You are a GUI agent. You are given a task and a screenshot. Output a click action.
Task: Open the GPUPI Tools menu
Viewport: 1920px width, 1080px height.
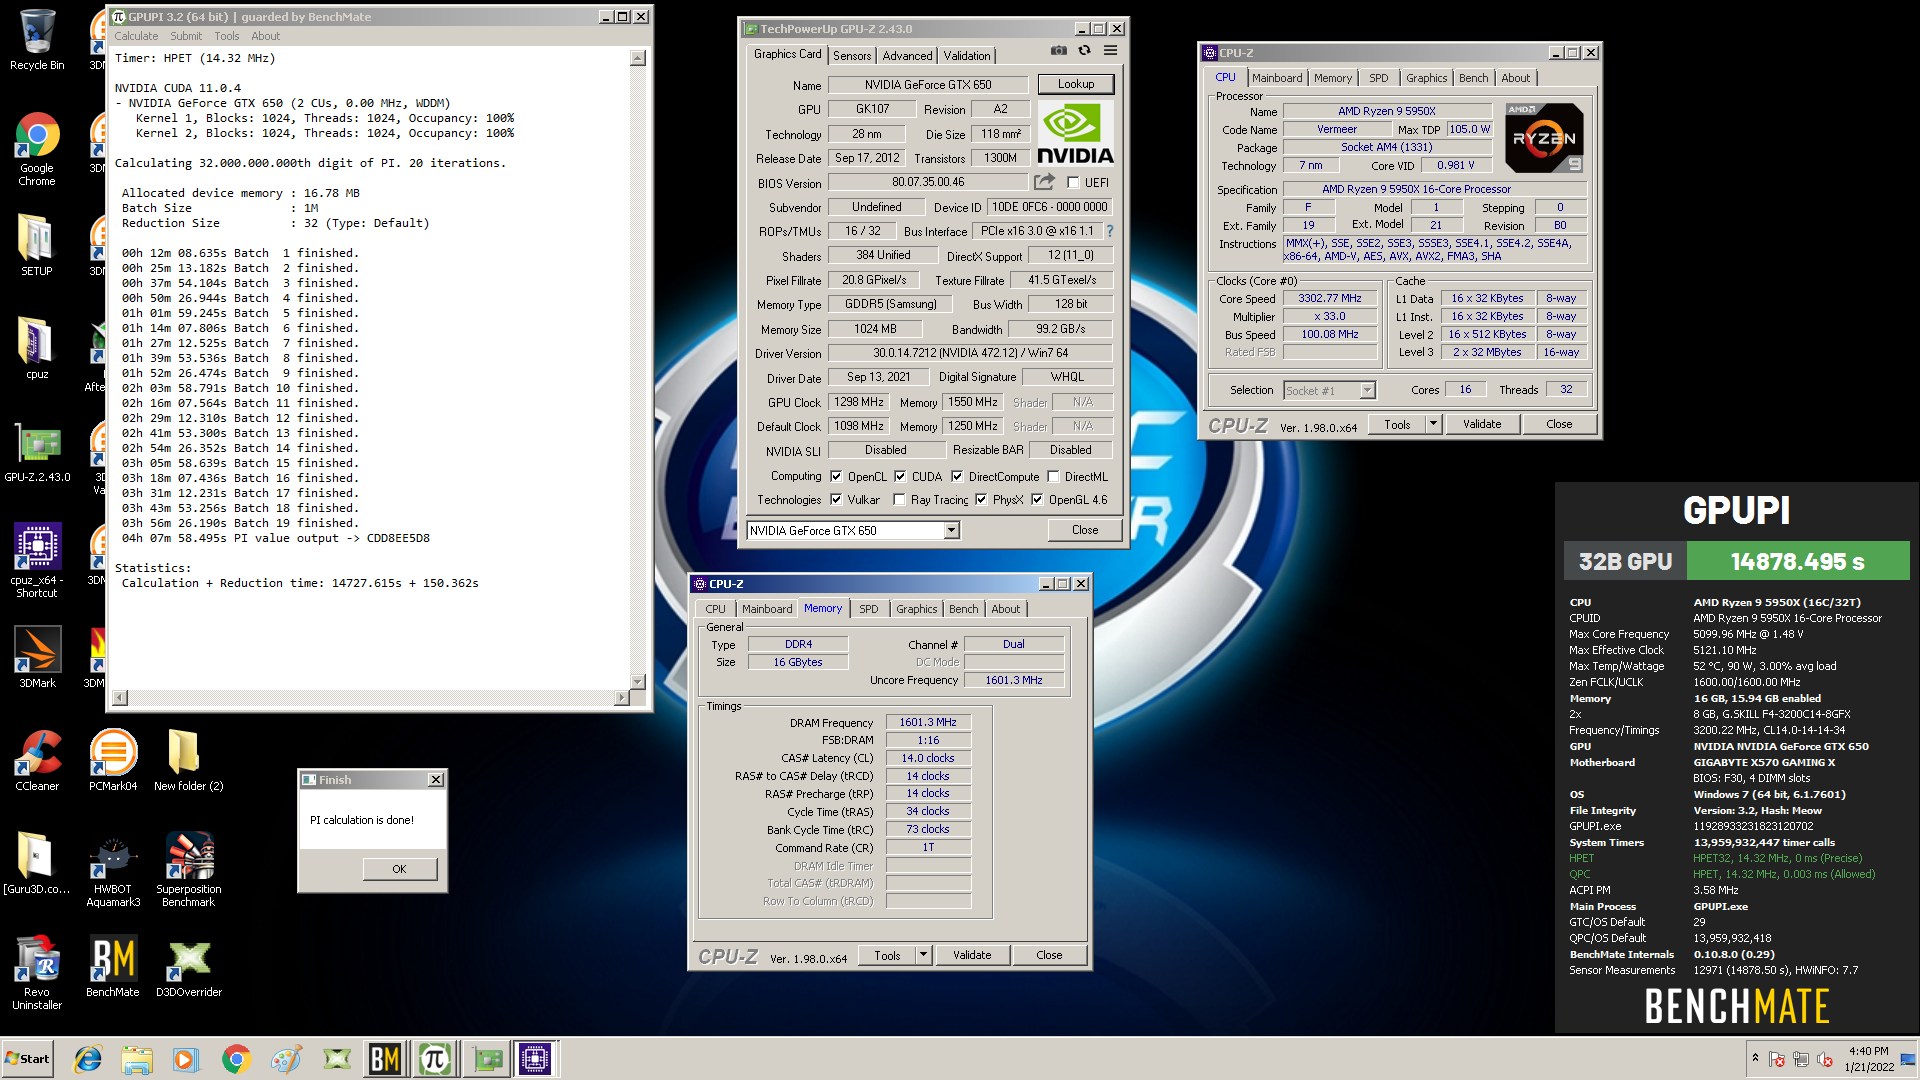pyautogui.click(x=227, y=36)
